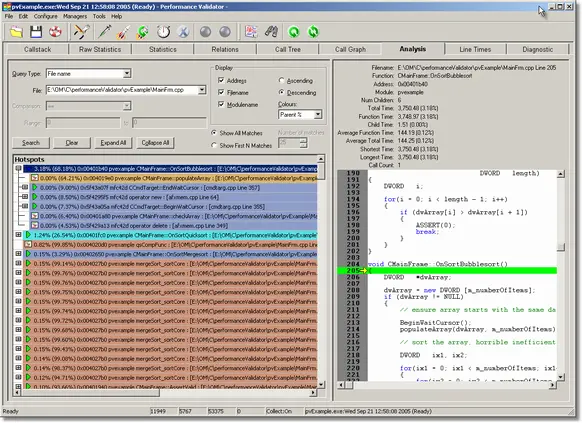582x423 pixels.
Task: Uncheck the Filename display checkbox
Action: (x=221, y=92)
